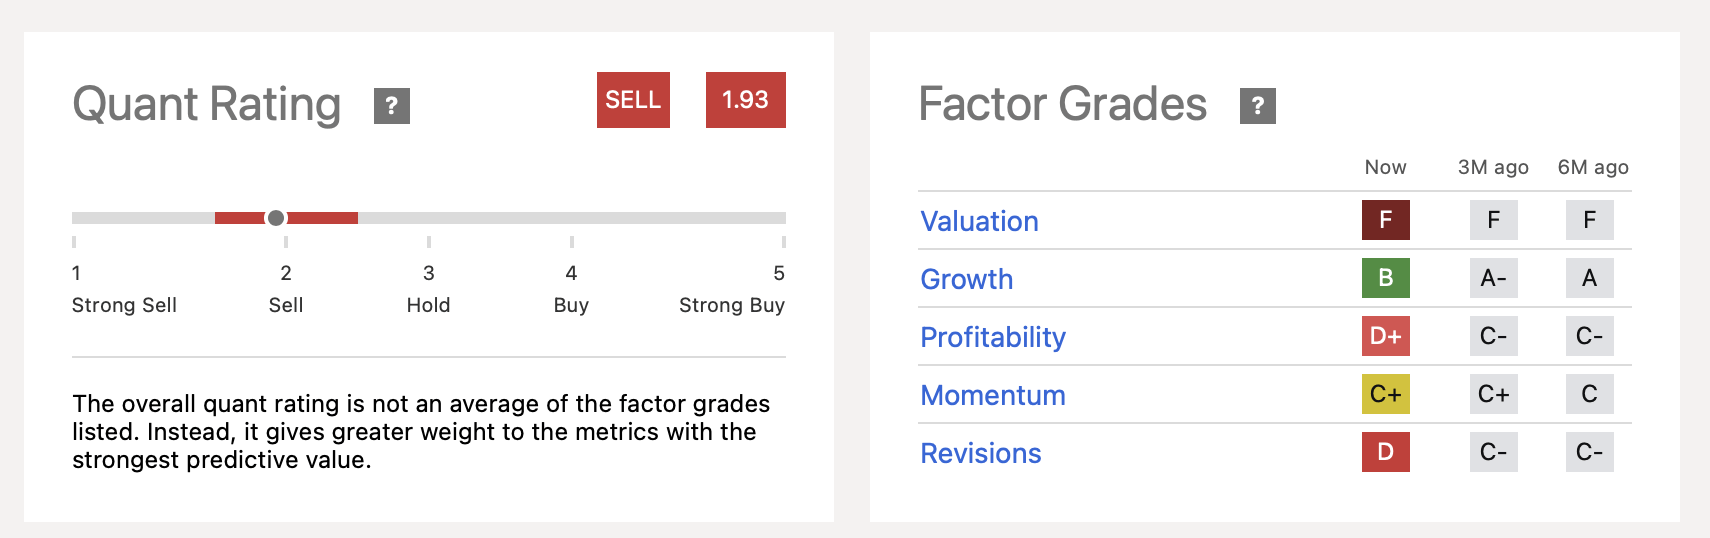Open the Valuation factor link
Viewport: 1710px width, 538px height.
(979, 221)
